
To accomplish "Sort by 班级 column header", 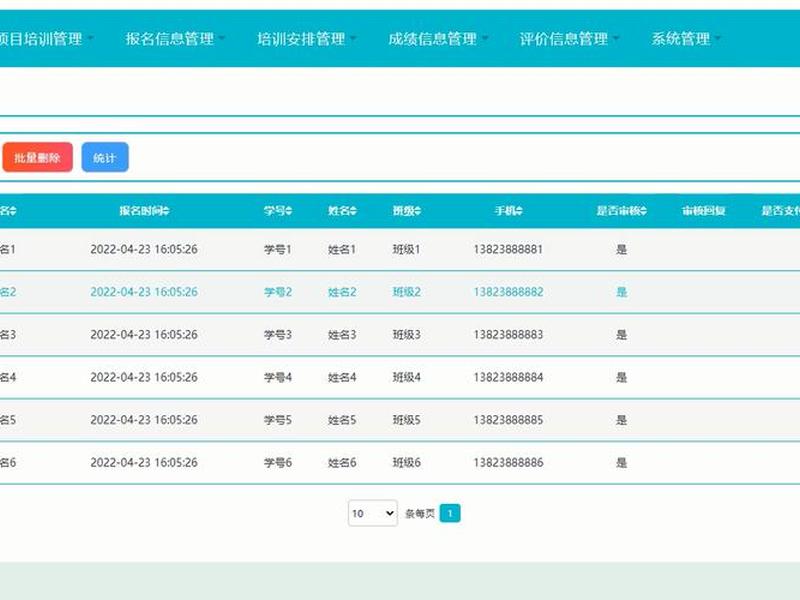I will (407, 211).
